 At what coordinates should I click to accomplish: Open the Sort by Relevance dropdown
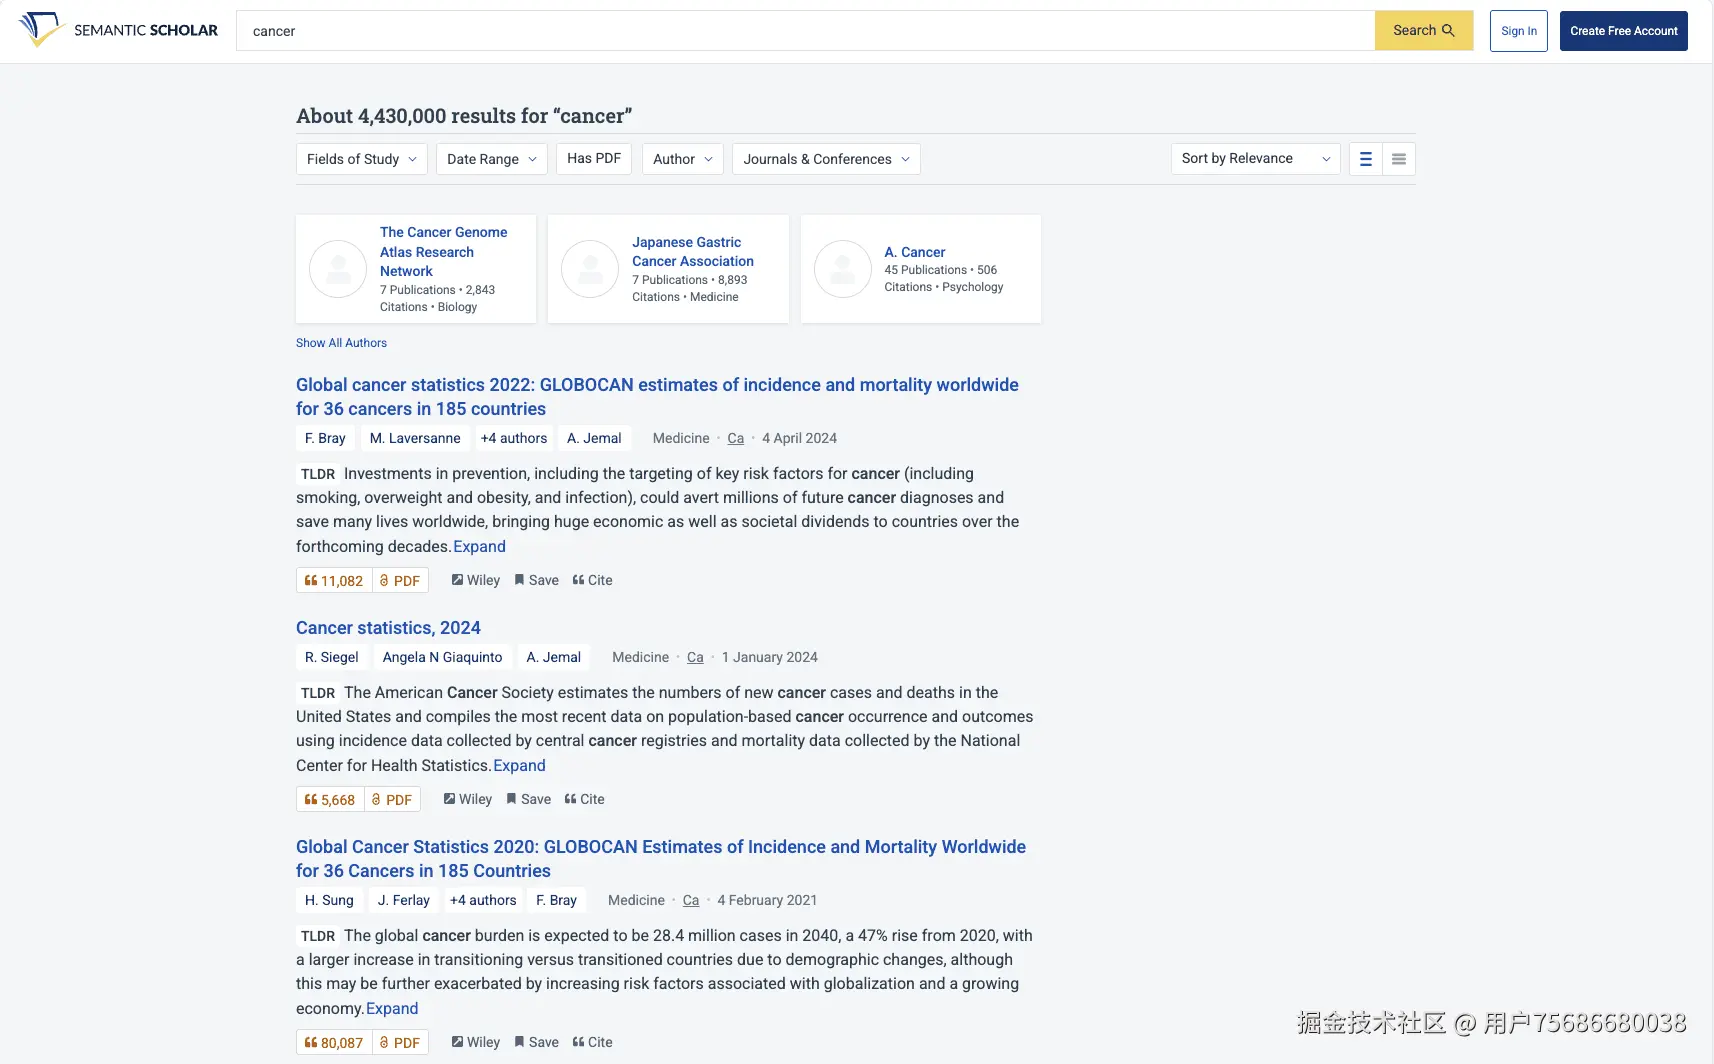[1255, 158]
